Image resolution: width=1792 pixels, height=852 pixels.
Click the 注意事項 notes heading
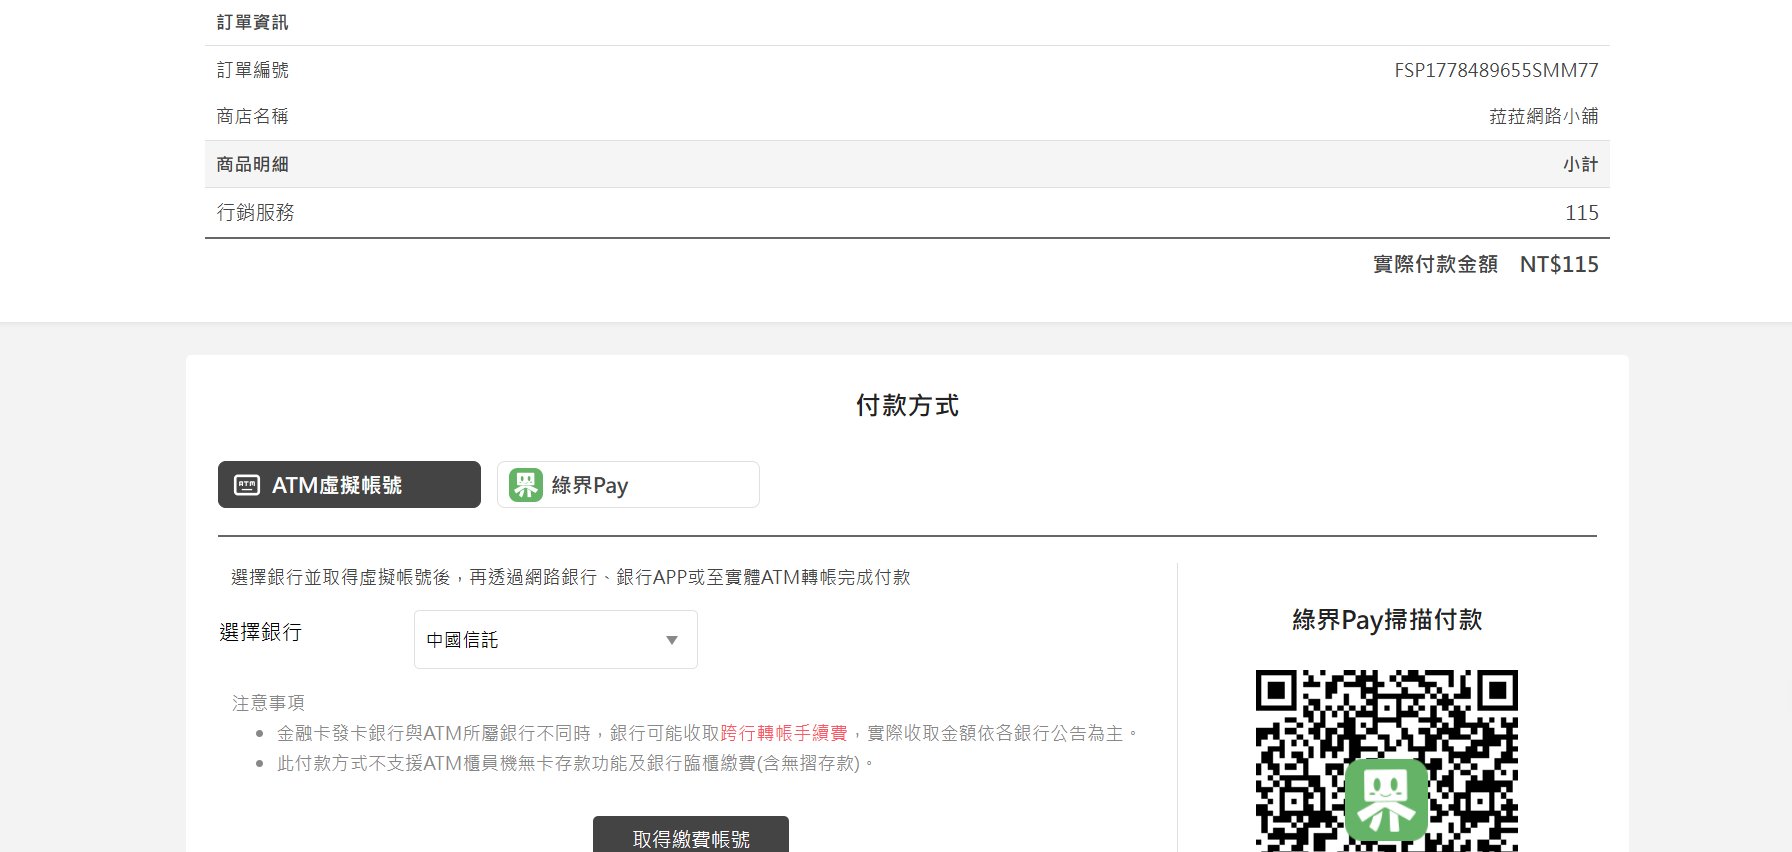[x=268, y=703]
